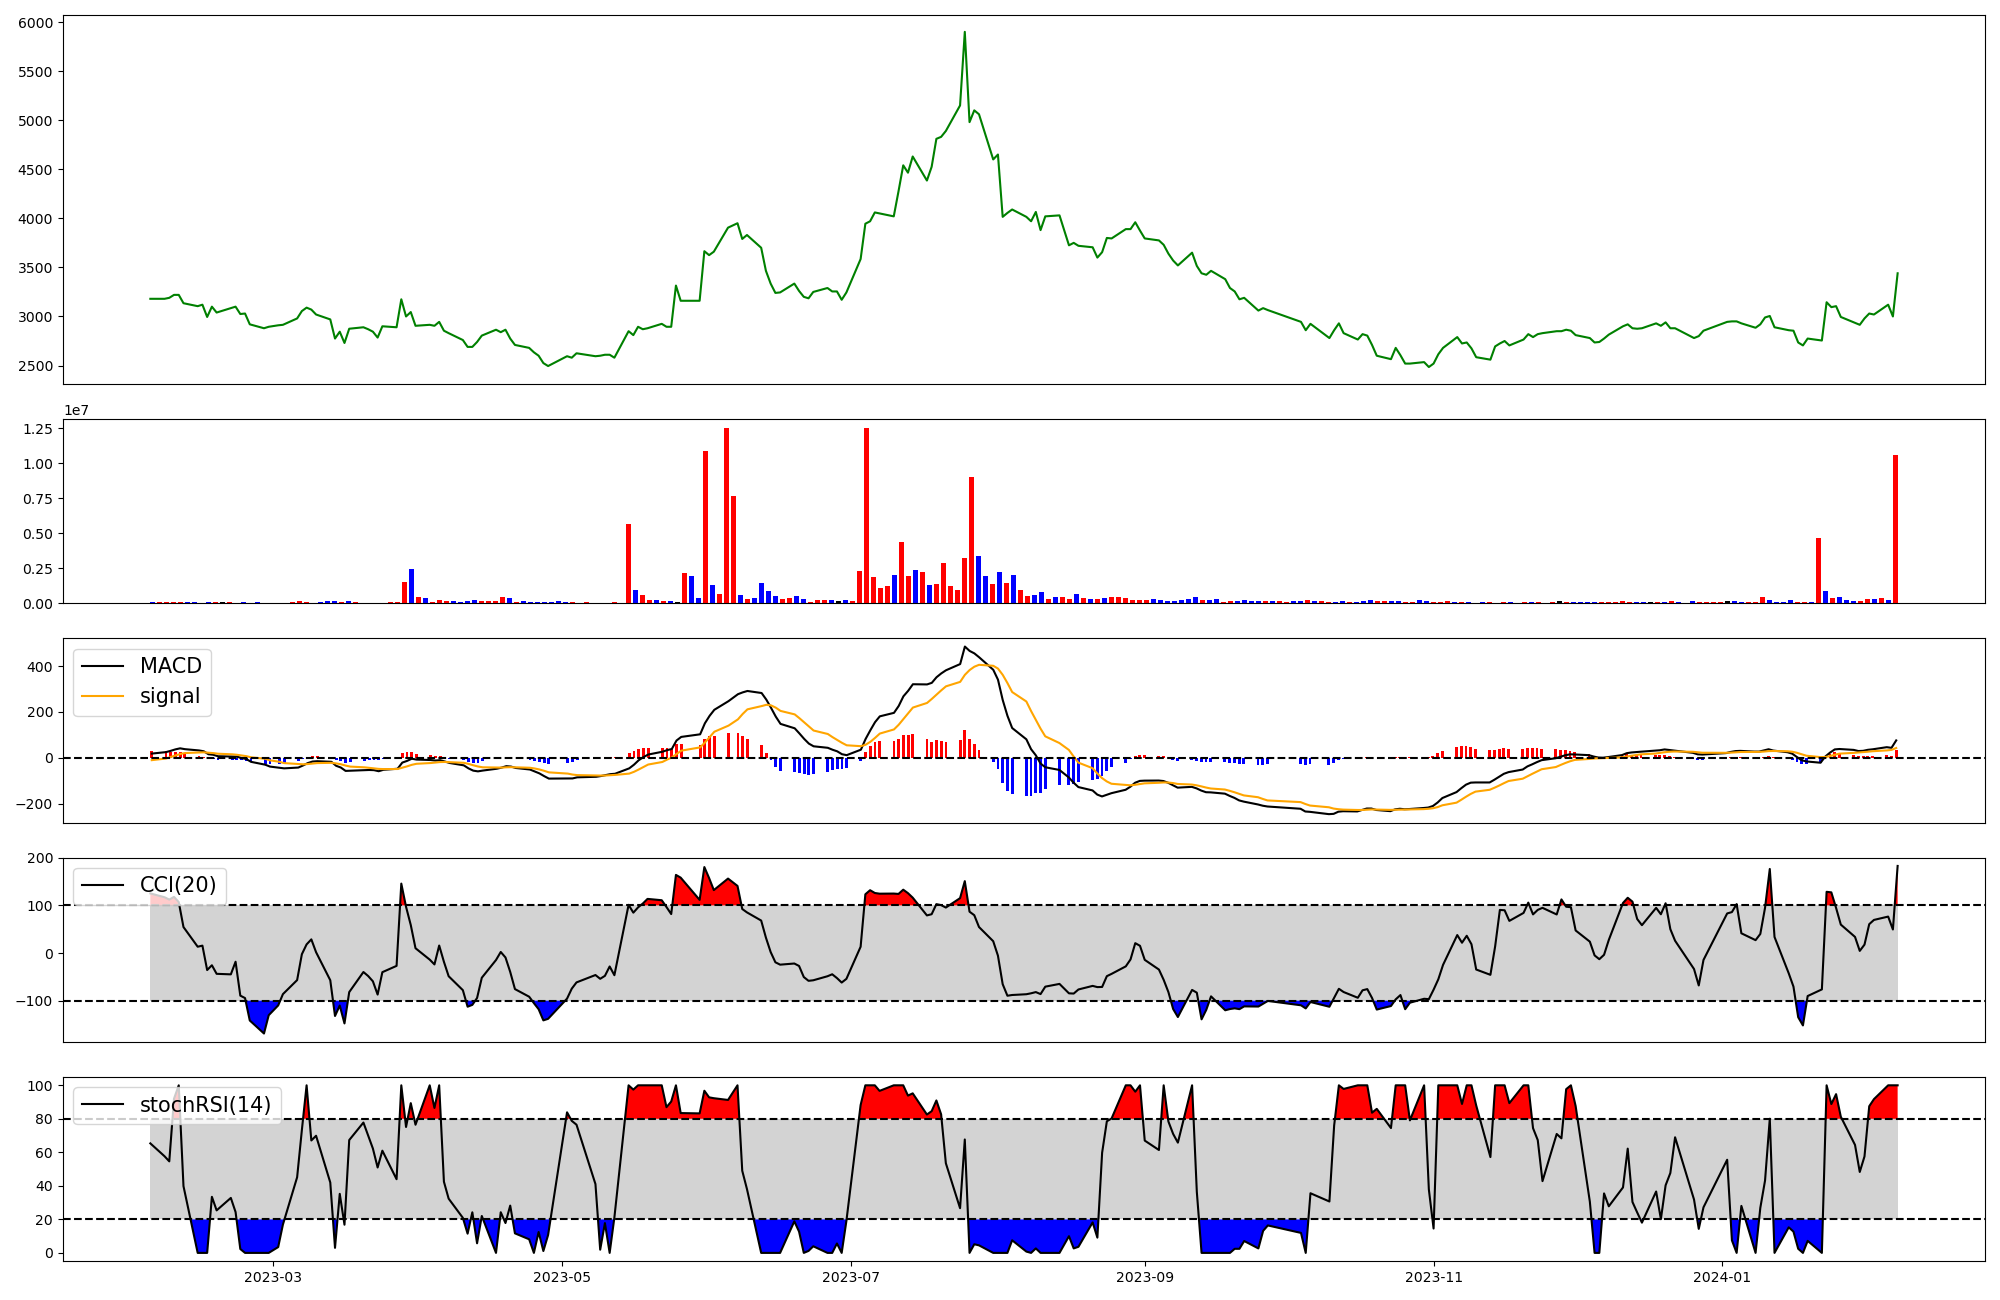Click the black MACD line legend sample
The width and height of the screenshot is (2000, 1300).
103,666
